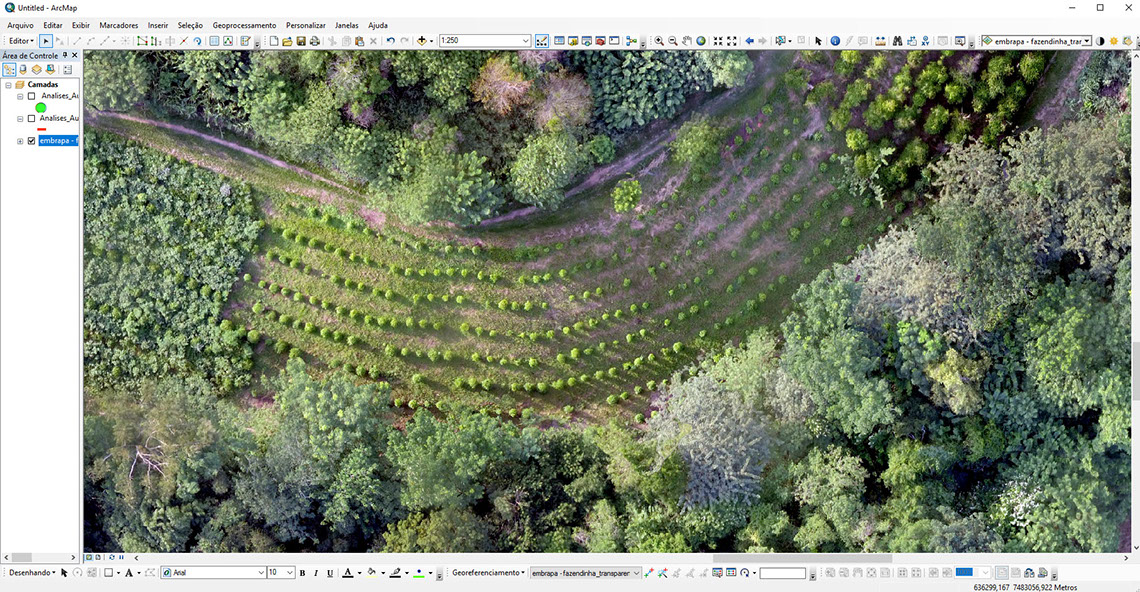Go back to previous extent
The width and height of the screenshot is (1140, 592).
[x=749, y=41]
